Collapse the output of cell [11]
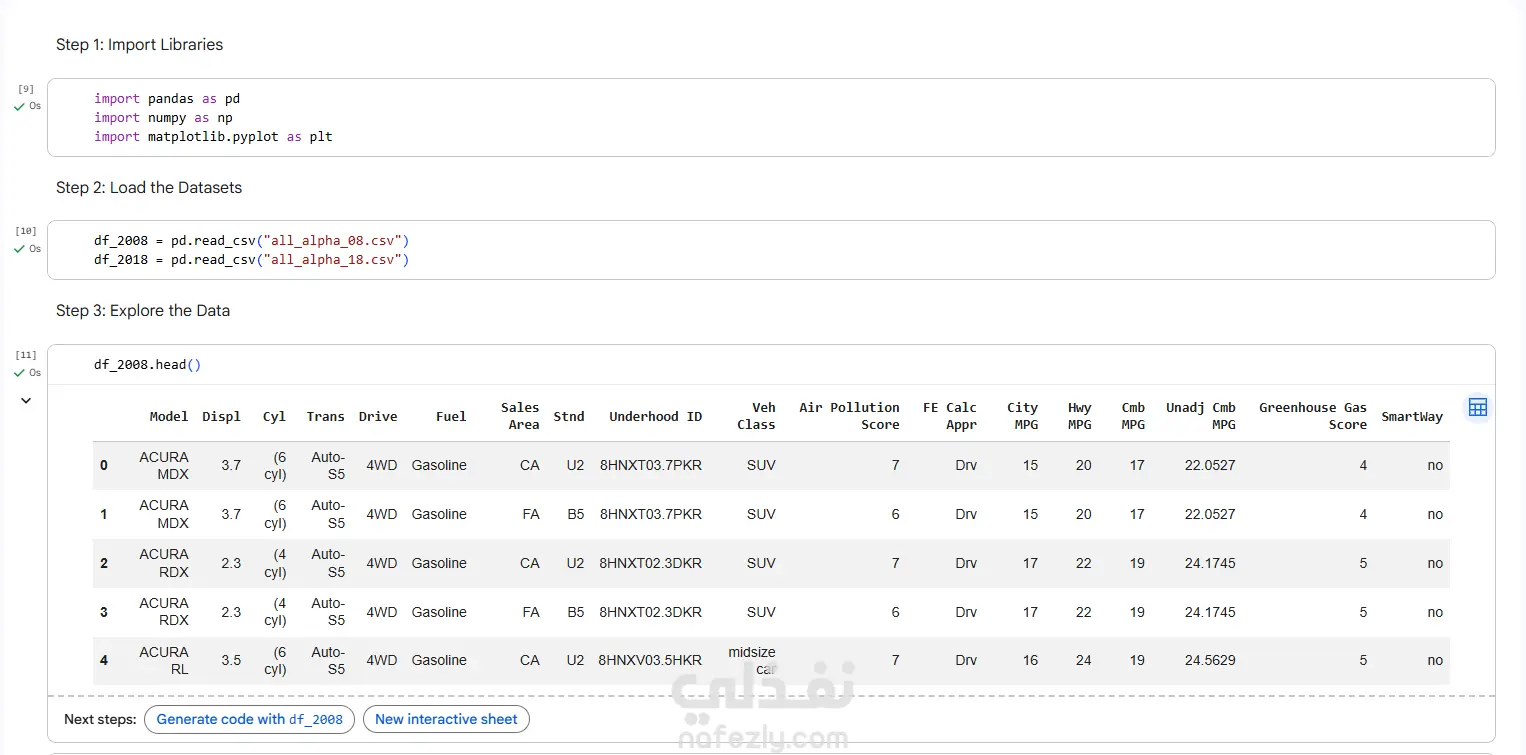This screenshot has height=755, width=1526. coord(26,401)
